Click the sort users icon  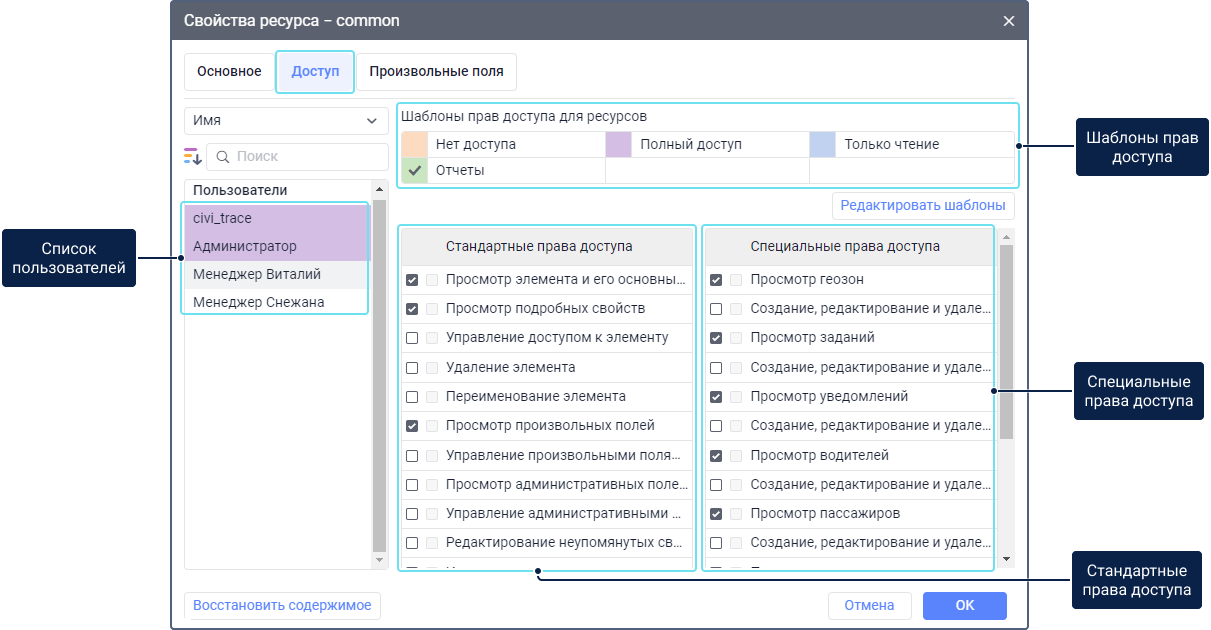coord(193,157)
